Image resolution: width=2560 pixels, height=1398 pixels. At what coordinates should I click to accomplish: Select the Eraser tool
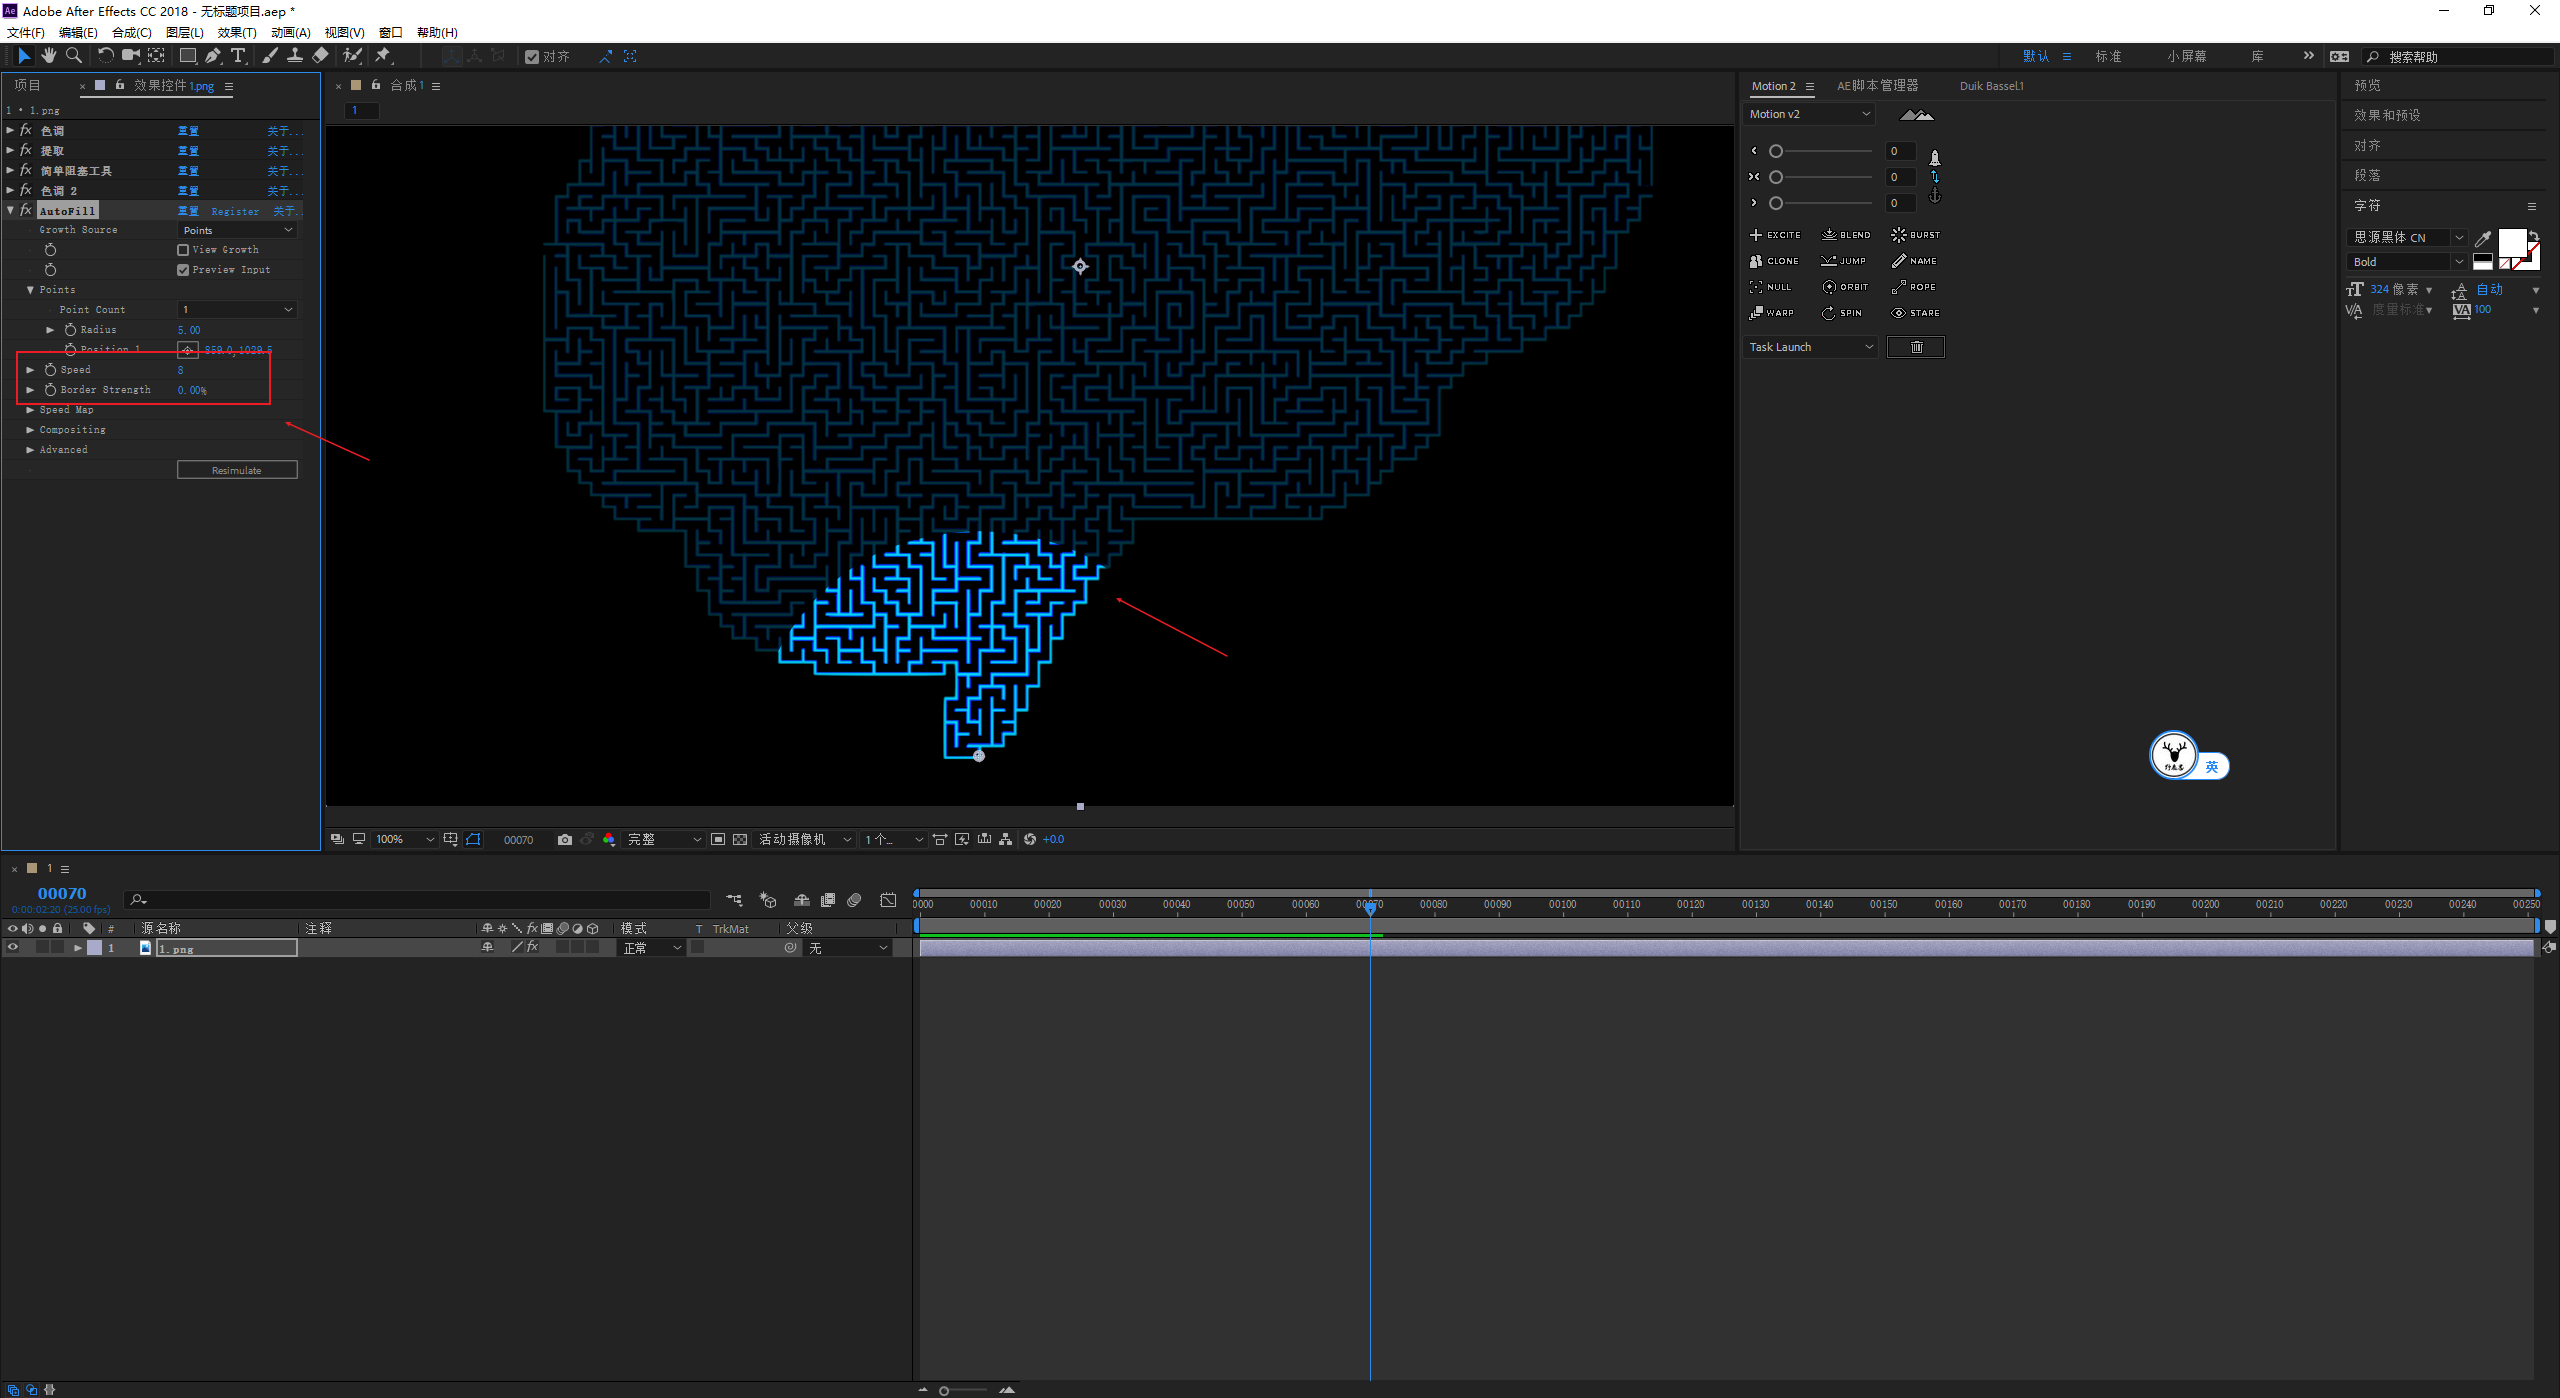pos(320,56)
